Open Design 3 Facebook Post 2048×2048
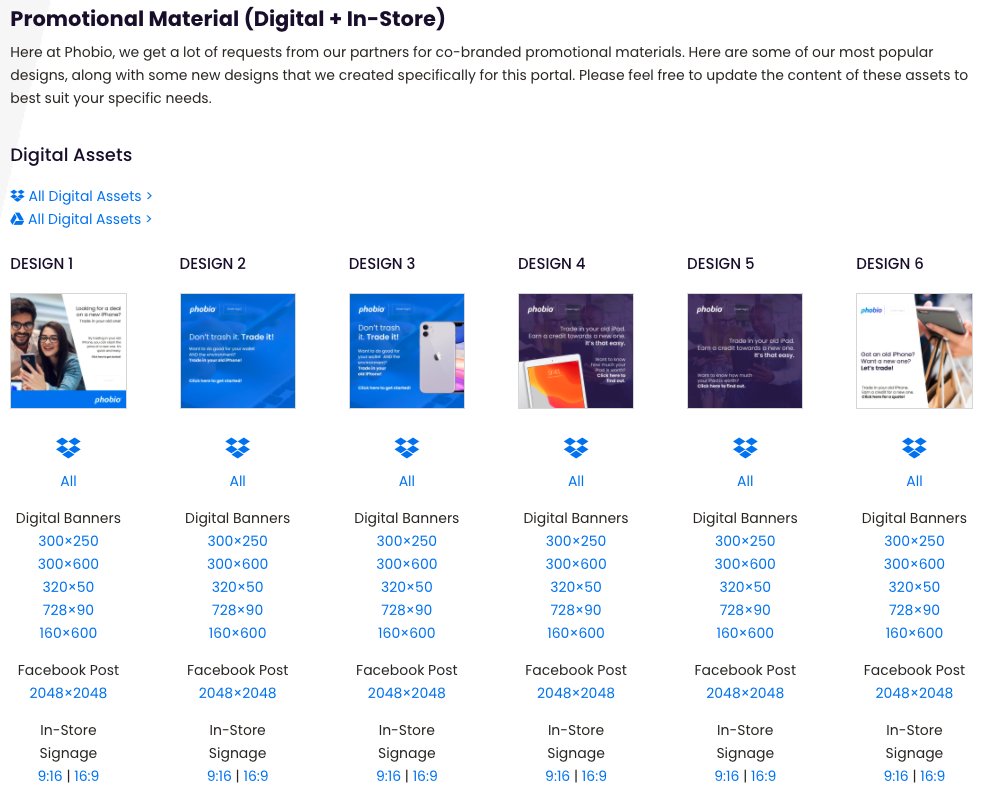 coord(406,693)
